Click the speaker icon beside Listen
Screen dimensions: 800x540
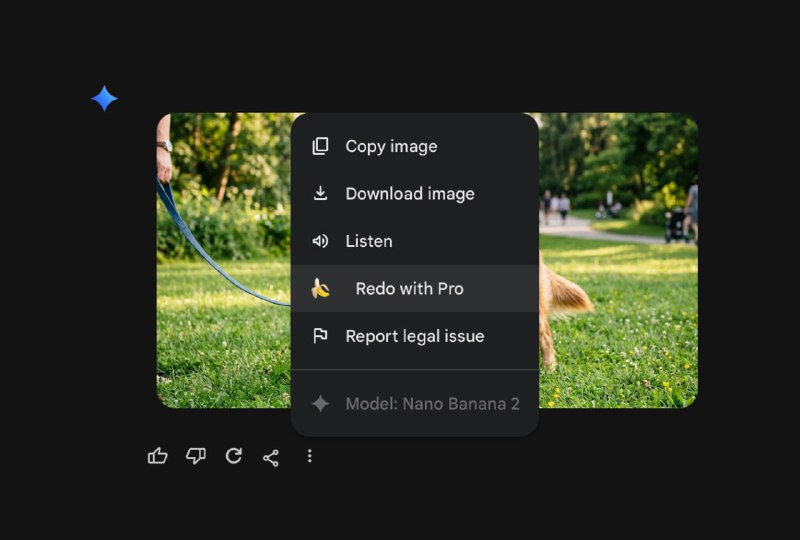pos(320,241)
